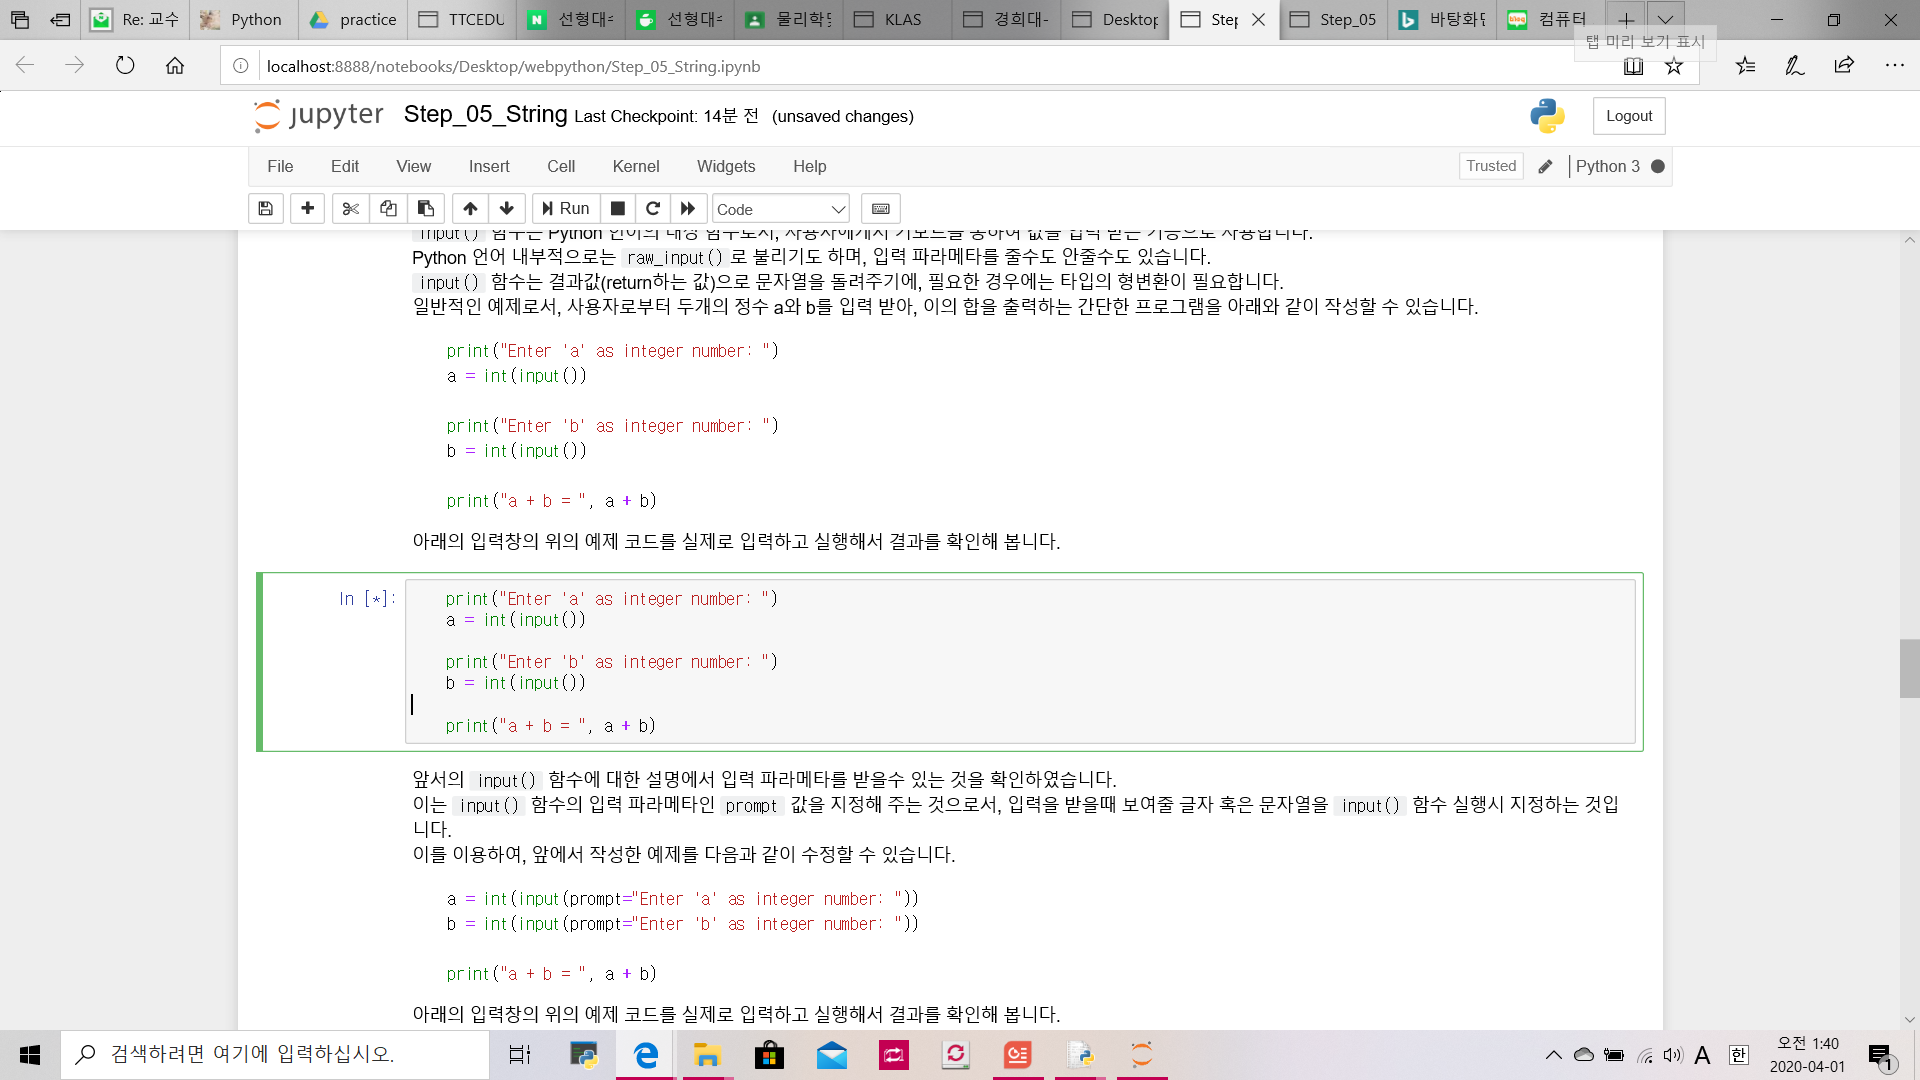Close the current Step browser tab
The width and height of the screenshot is (1920, 1080).
[x=1259, y=20]
